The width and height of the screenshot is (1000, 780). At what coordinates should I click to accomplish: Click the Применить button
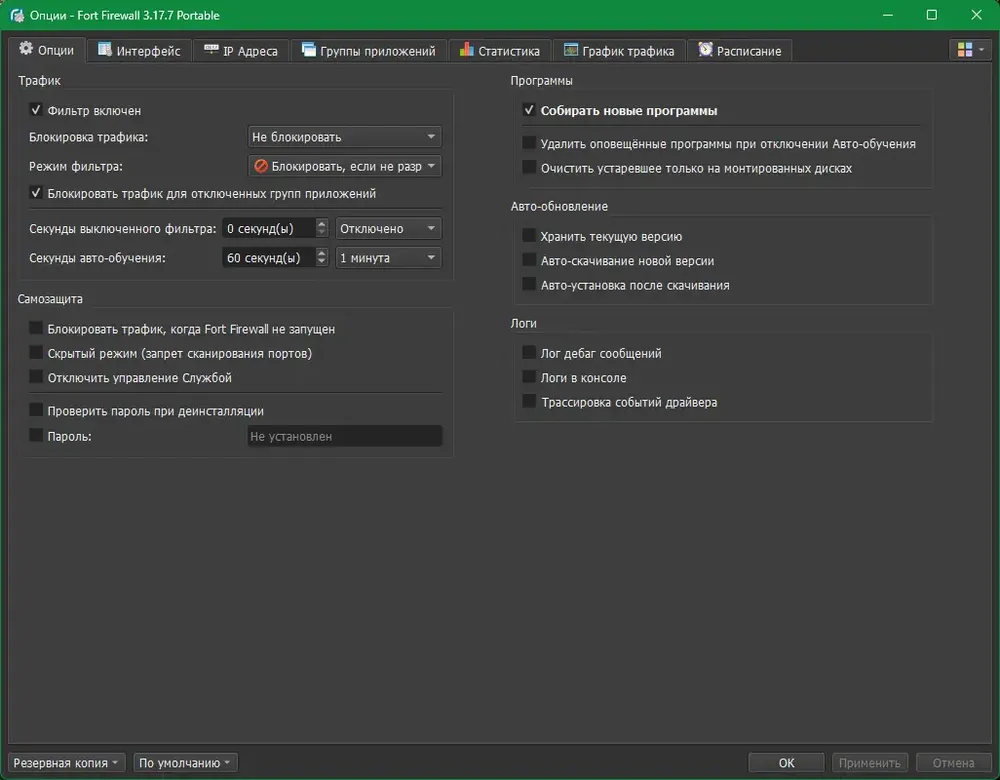[870, 762]
